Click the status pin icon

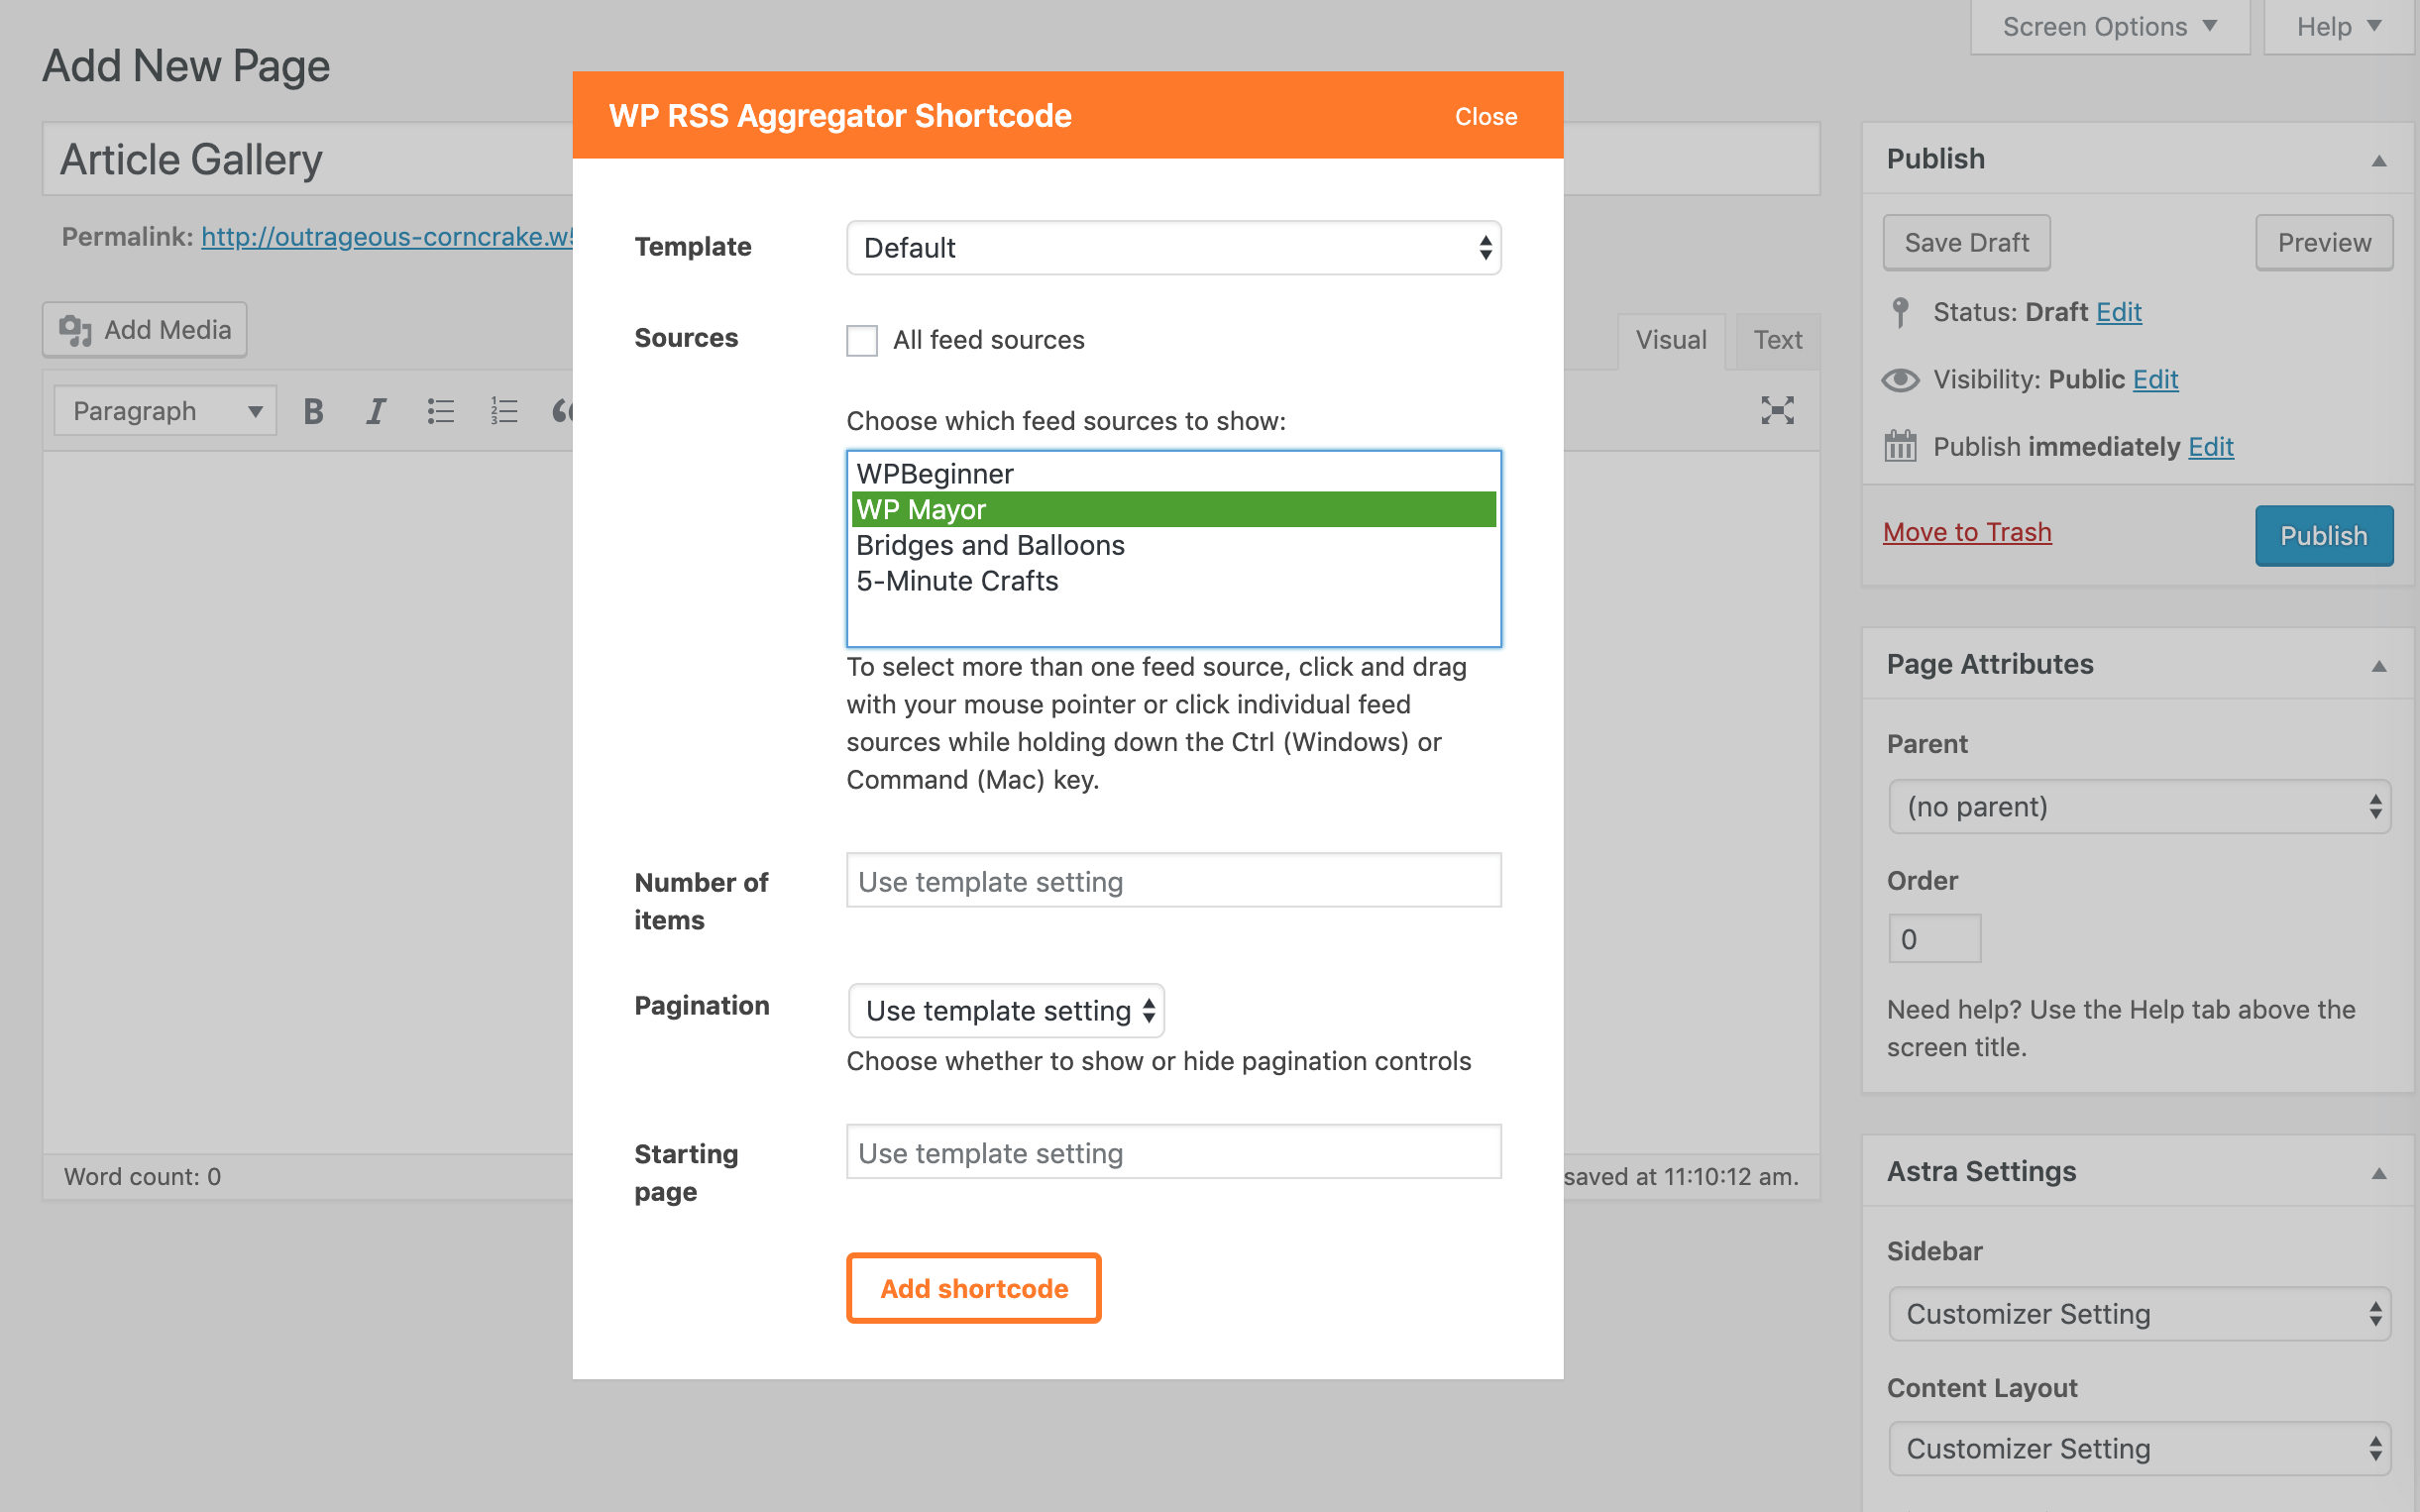click(1901, 312)
